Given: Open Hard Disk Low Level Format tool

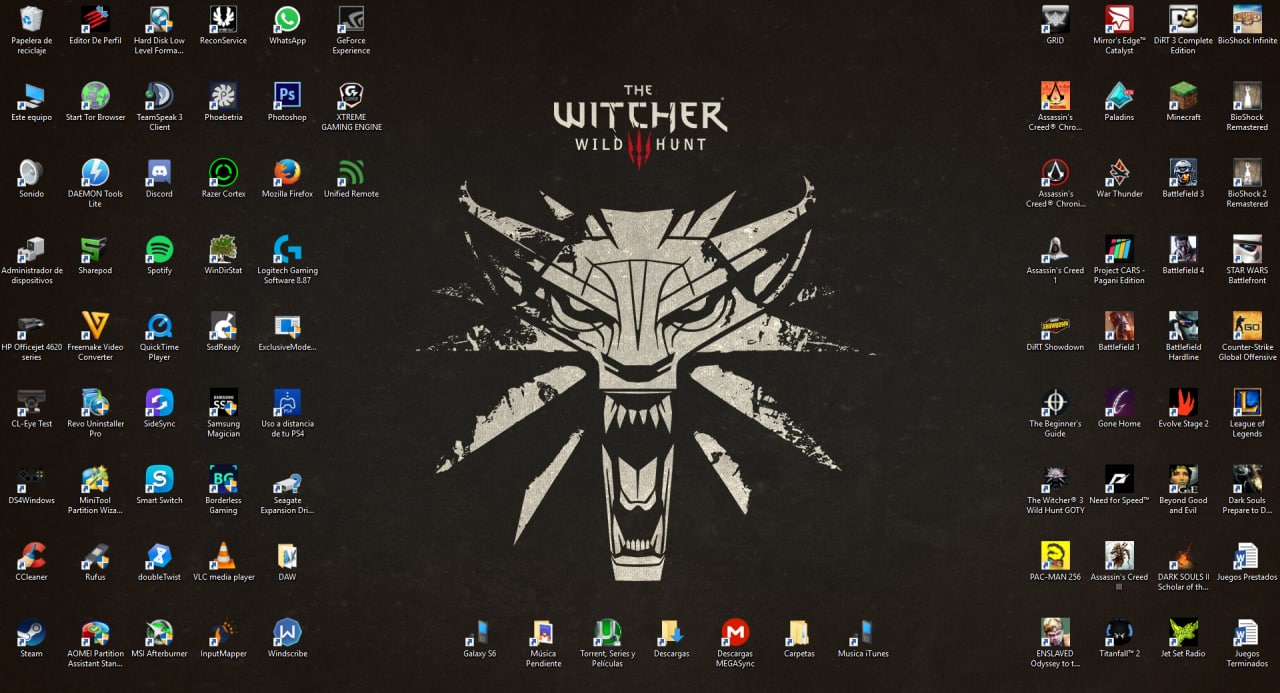Looking at the screenshot, I should point(159,19).
